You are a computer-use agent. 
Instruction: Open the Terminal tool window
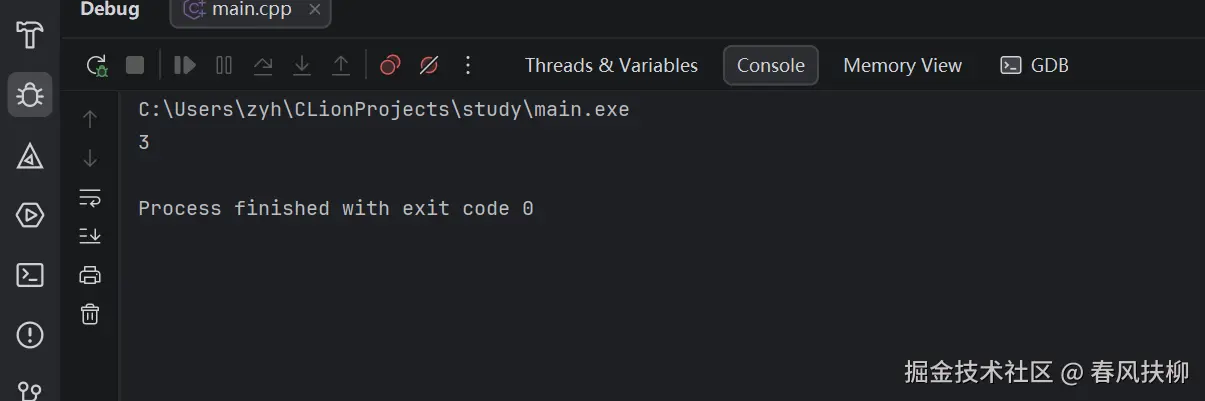[x=30, y=275]
